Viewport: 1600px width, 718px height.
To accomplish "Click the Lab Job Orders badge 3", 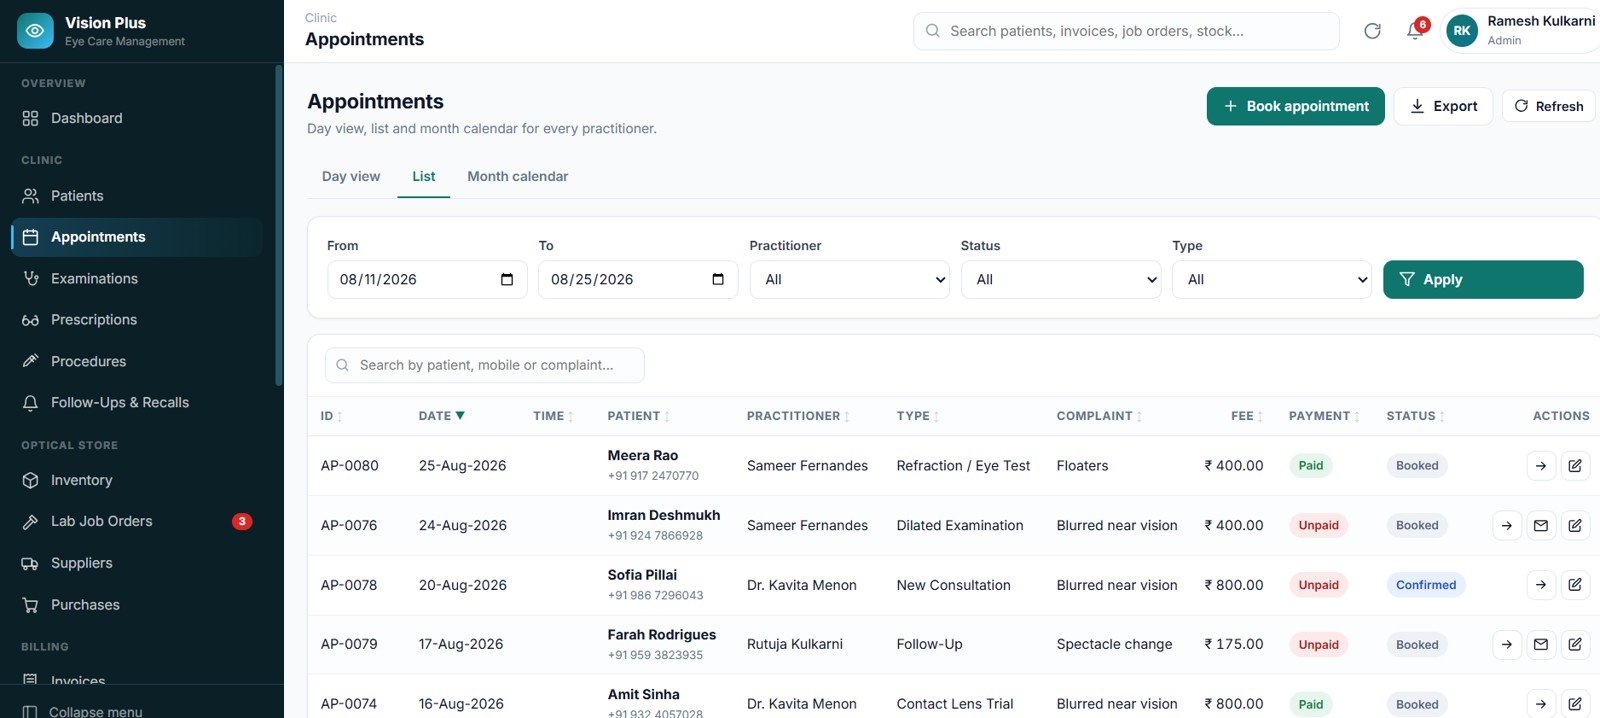I will pos(242,522).
